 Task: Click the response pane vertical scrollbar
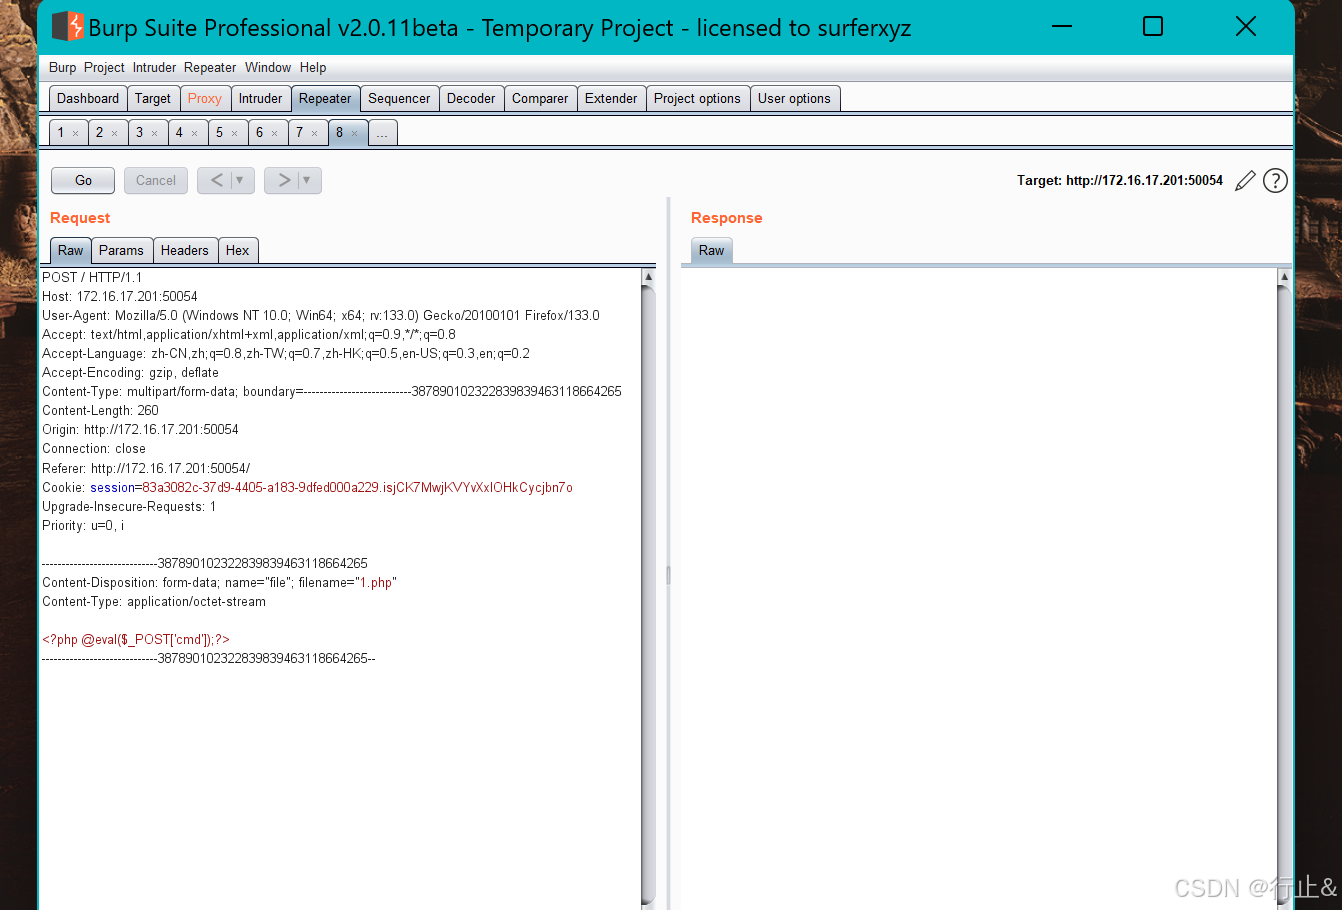pos(1285,595)
